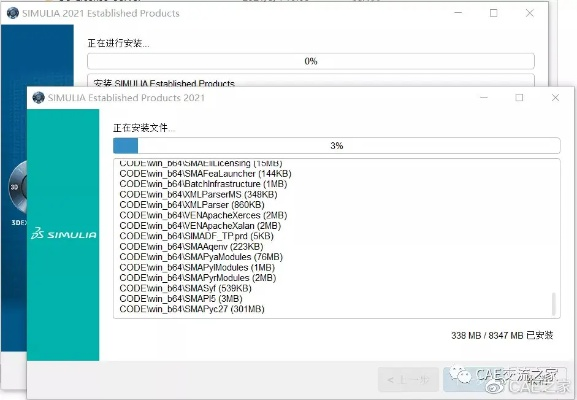Close the SIMULIA Established Products 2021 window
577x400 pixels.
point(555,98)
